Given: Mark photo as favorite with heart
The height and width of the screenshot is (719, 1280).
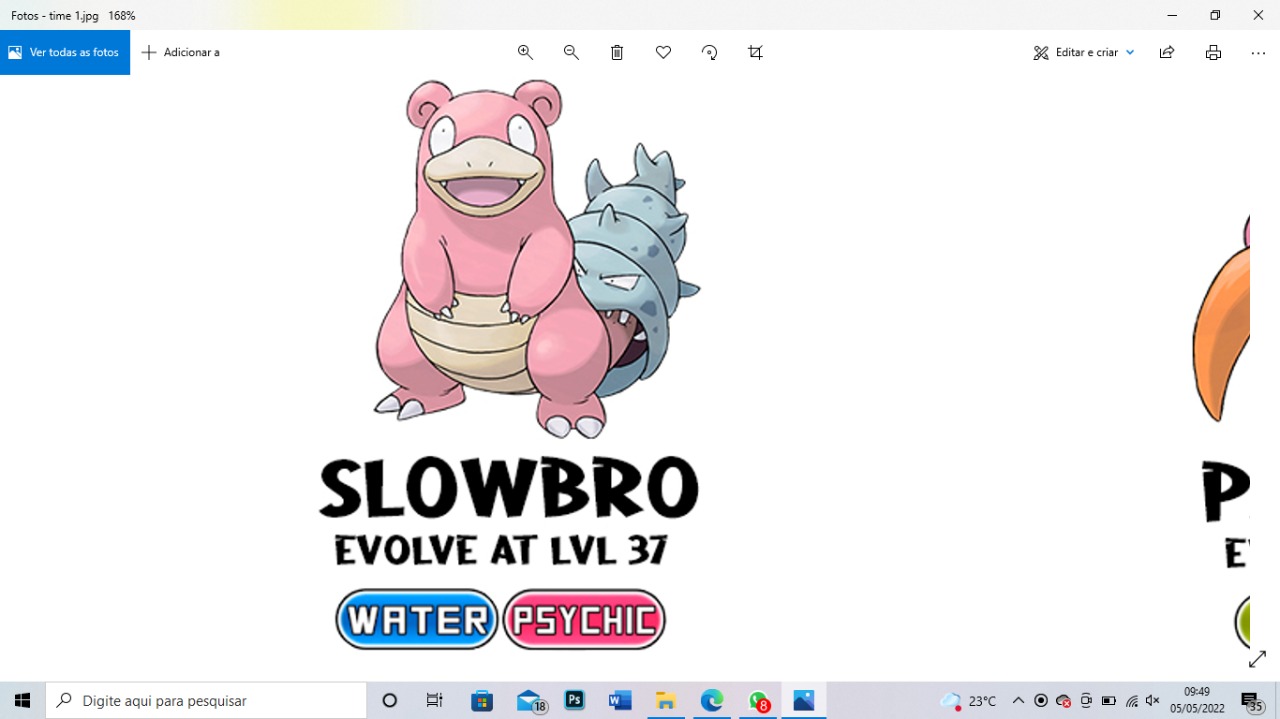Looking at the screenshot, I should (x=663, y=52).
